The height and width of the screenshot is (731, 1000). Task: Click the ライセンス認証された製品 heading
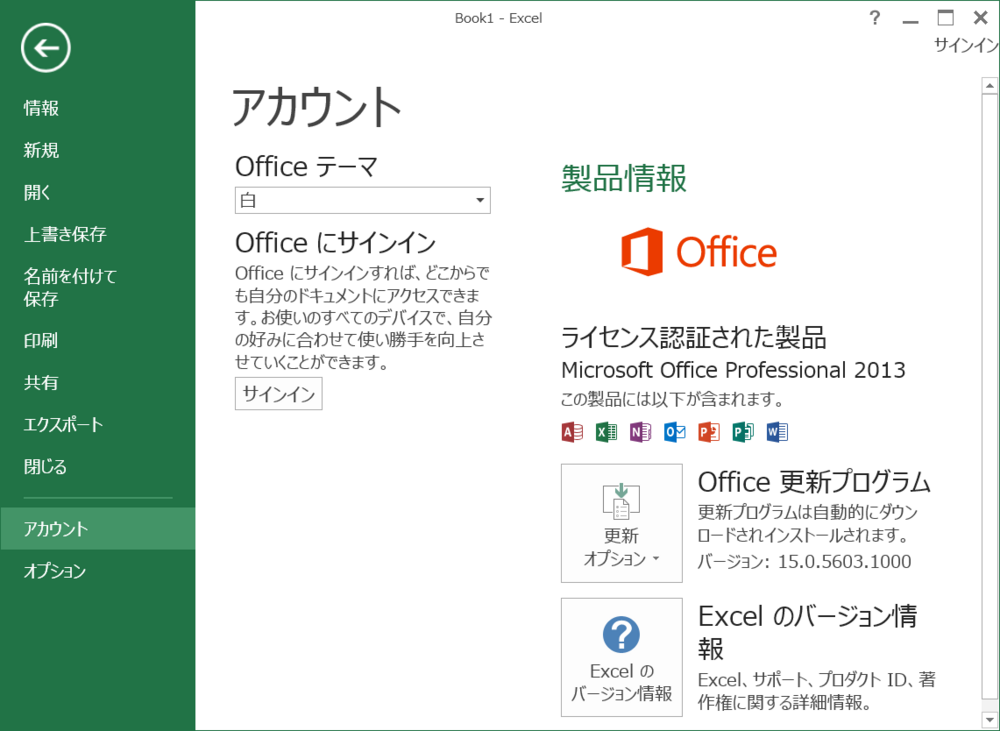[x=694, y=337]
